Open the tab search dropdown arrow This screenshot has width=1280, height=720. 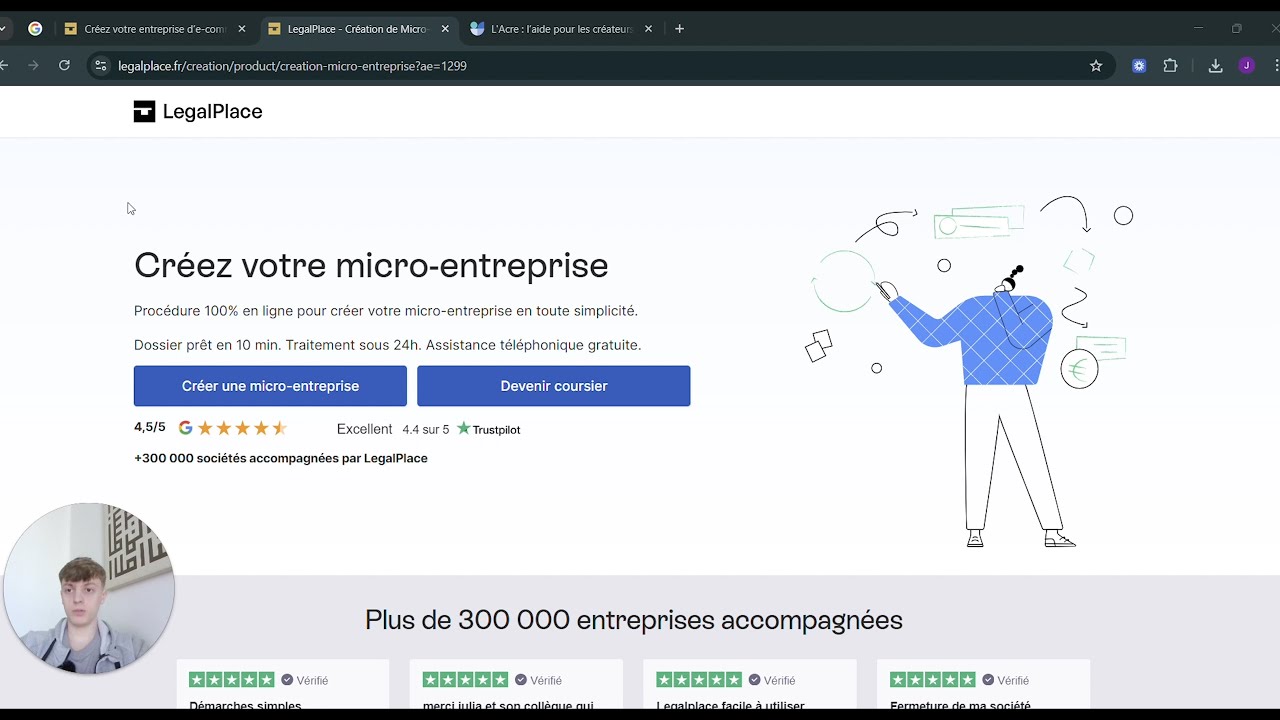pyautogui.click(x=4, y=29)
